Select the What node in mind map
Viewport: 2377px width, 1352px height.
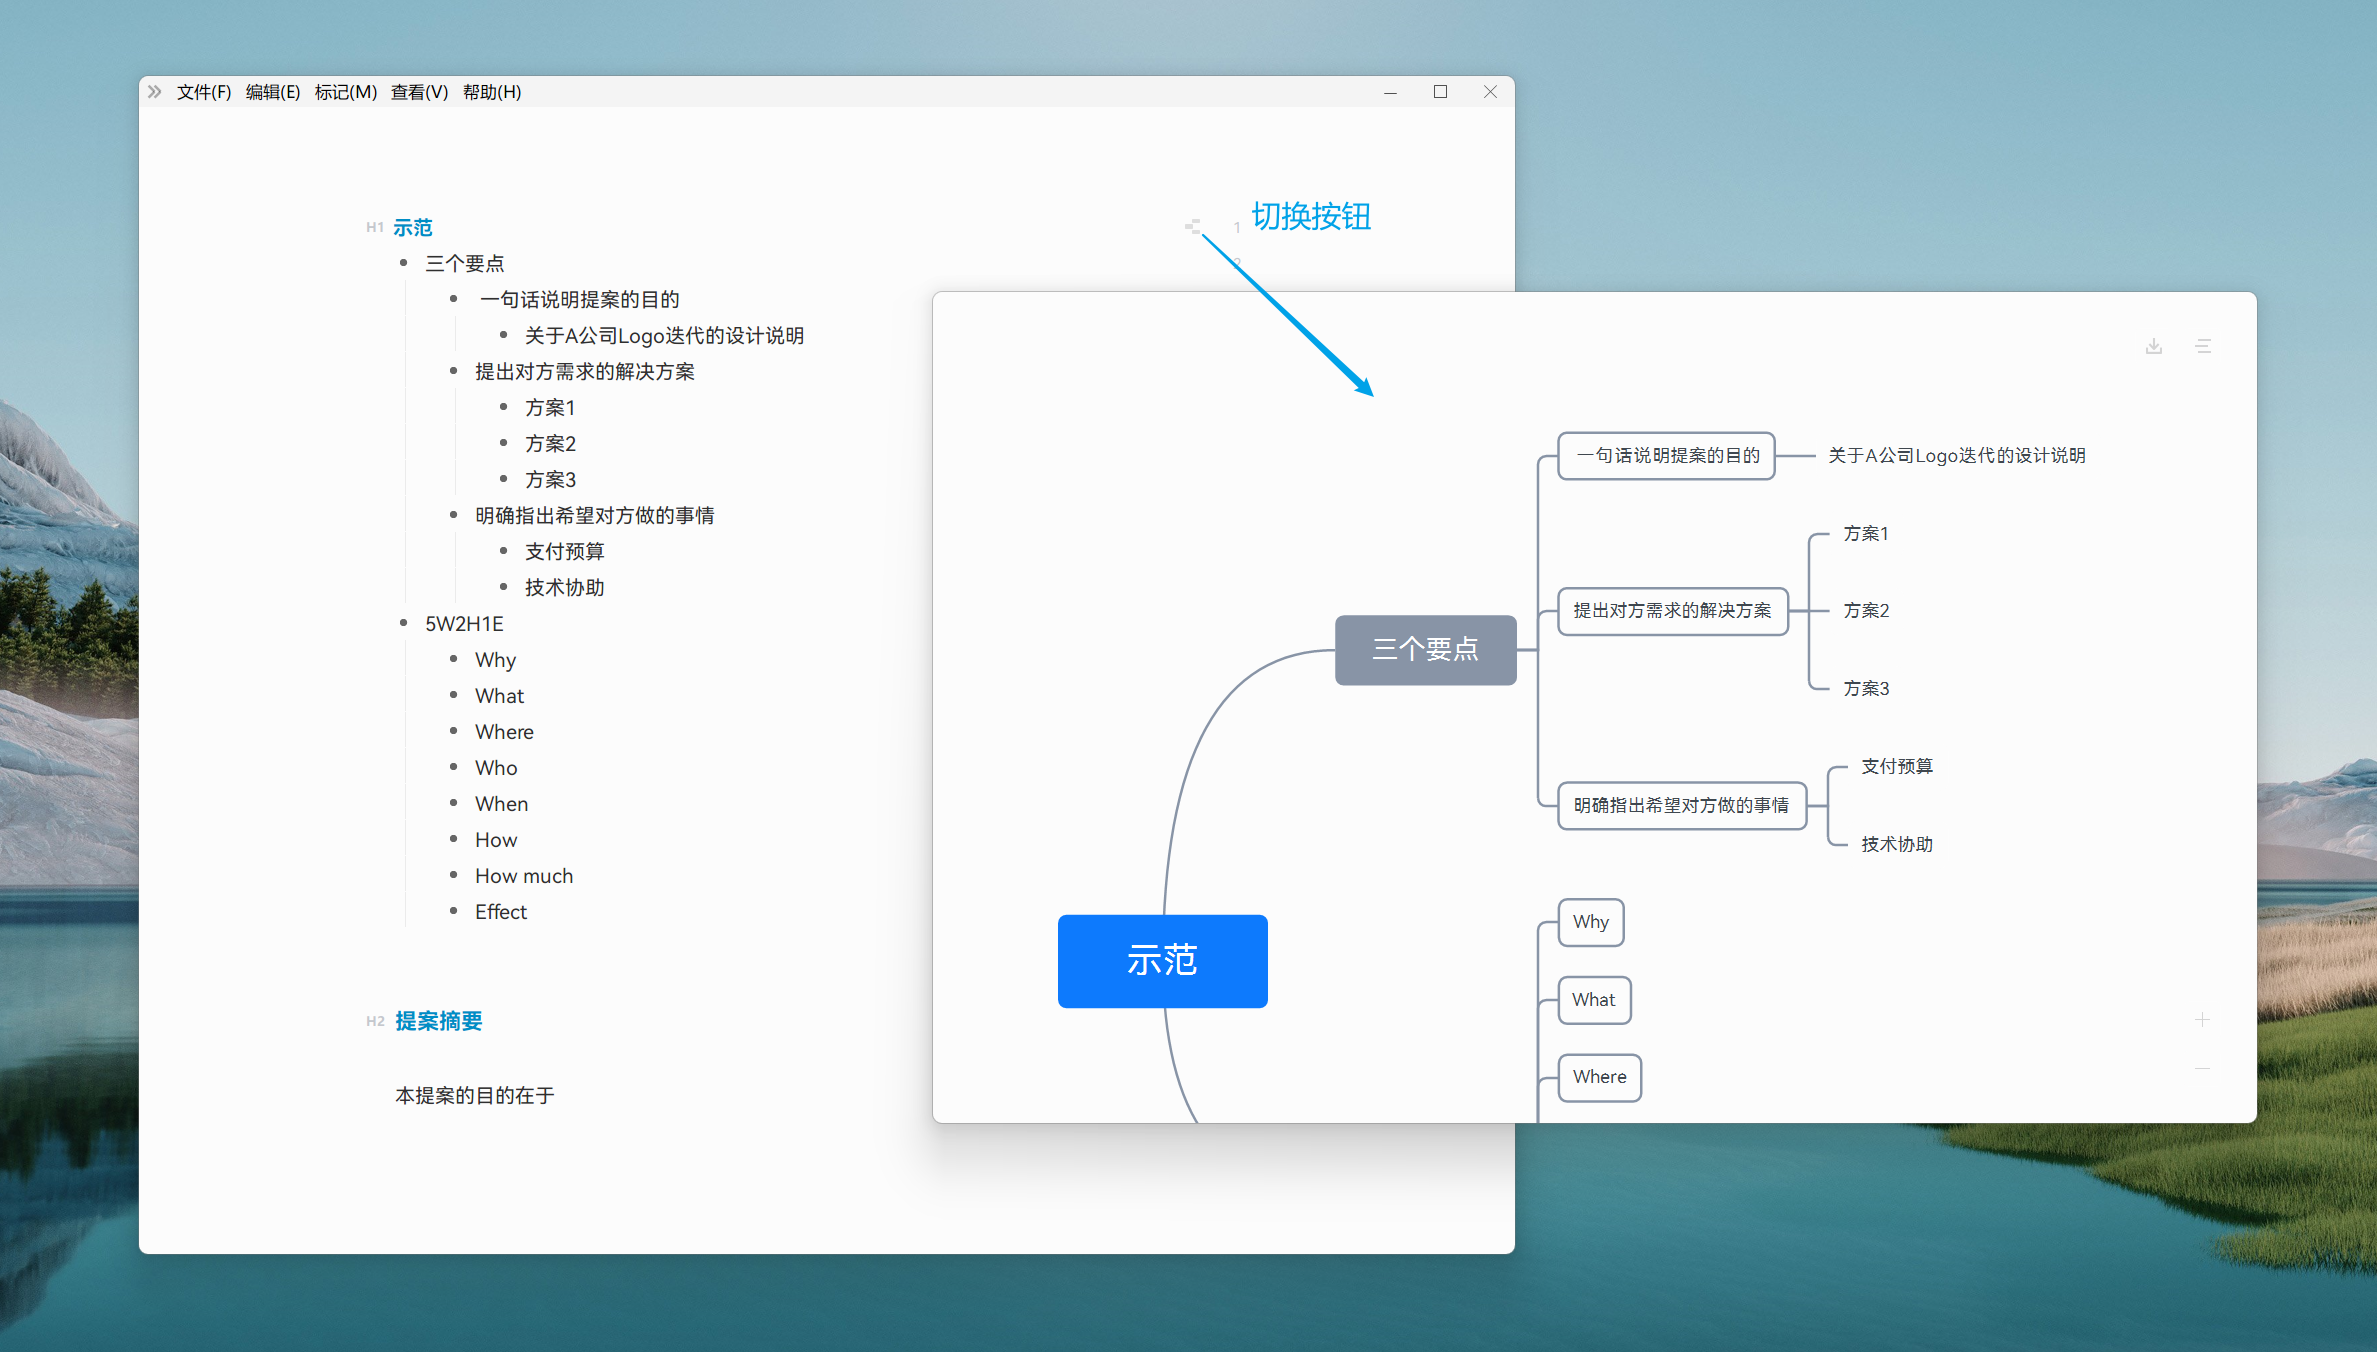coord(1594,1000)
